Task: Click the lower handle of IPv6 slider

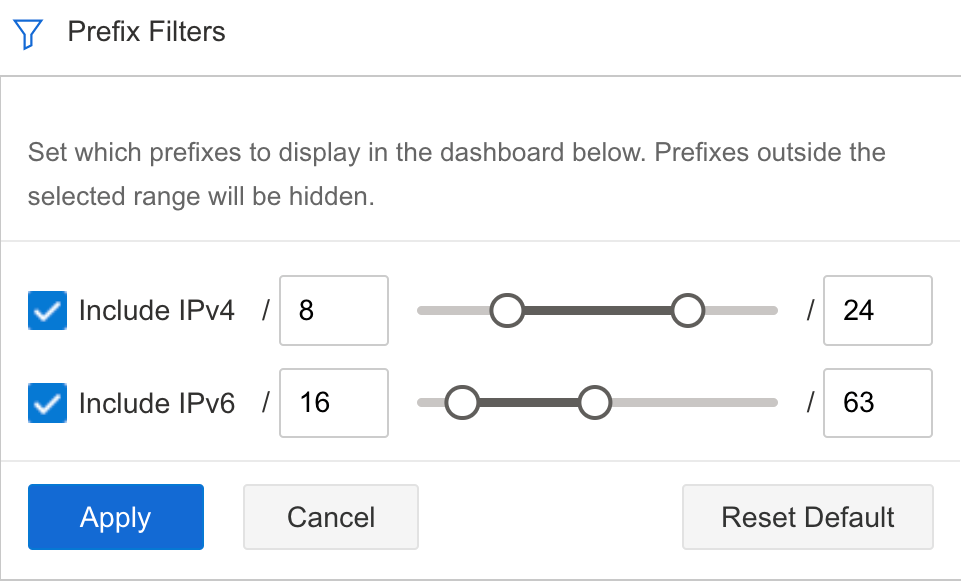Action: [462, 403]
